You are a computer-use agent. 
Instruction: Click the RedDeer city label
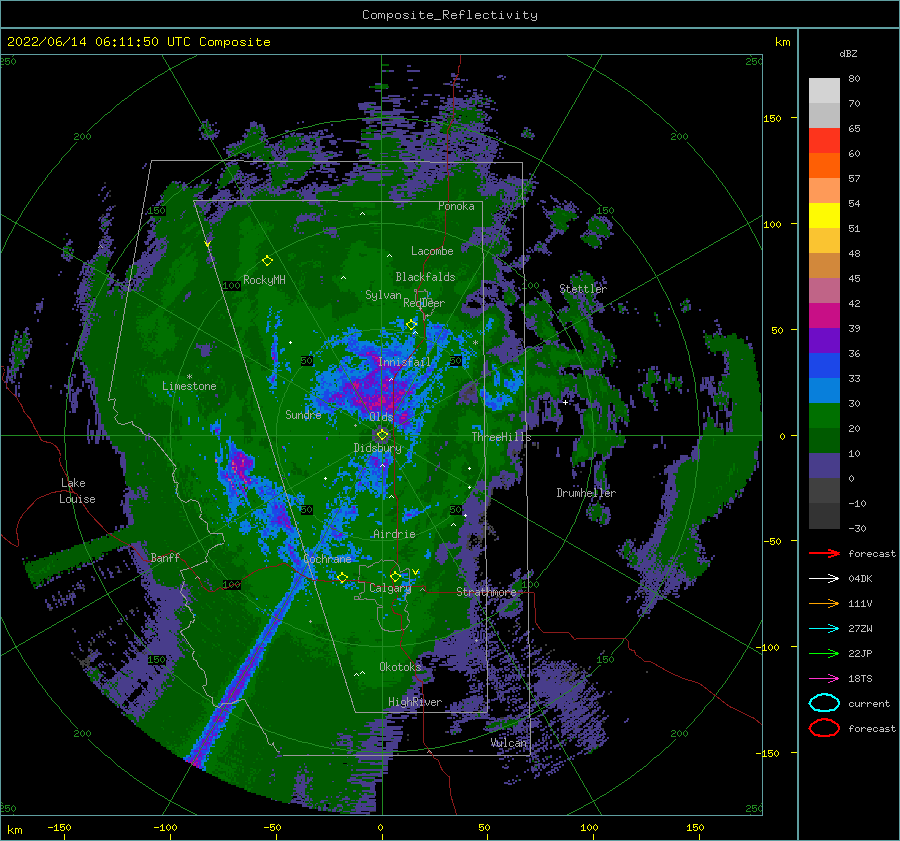(x=424, y=303)
